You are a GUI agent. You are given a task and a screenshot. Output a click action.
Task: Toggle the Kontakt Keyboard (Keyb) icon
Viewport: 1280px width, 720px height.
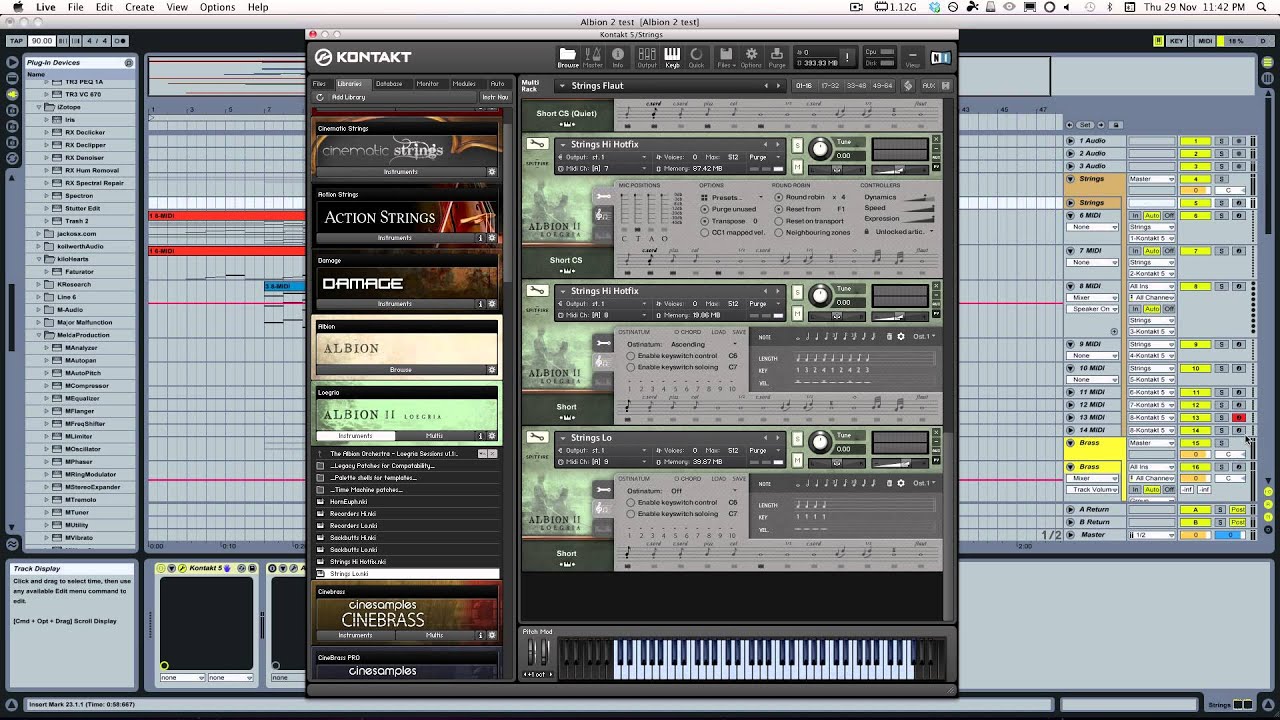(672, 57)
